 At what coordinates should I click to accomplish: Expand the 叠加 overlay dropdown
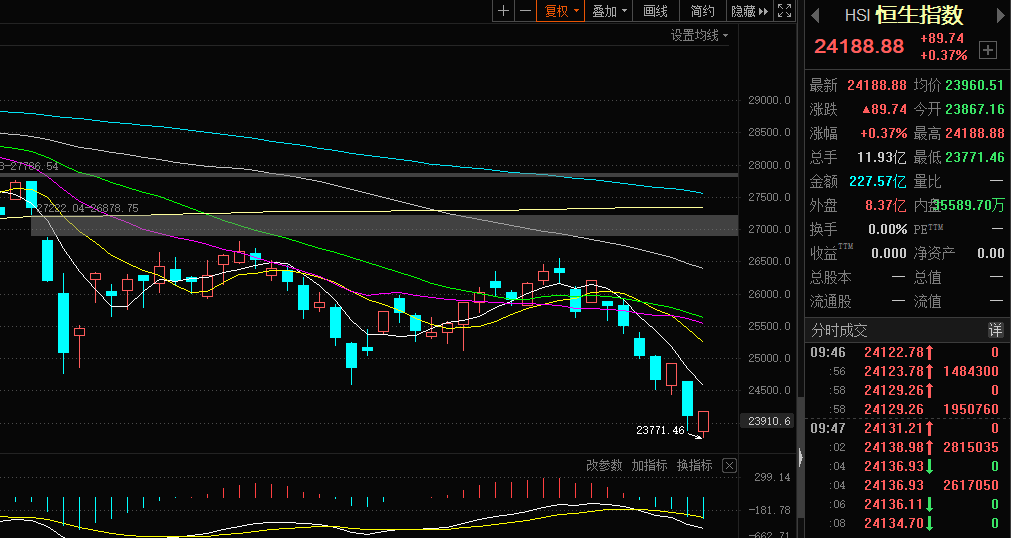click(610, 11)
